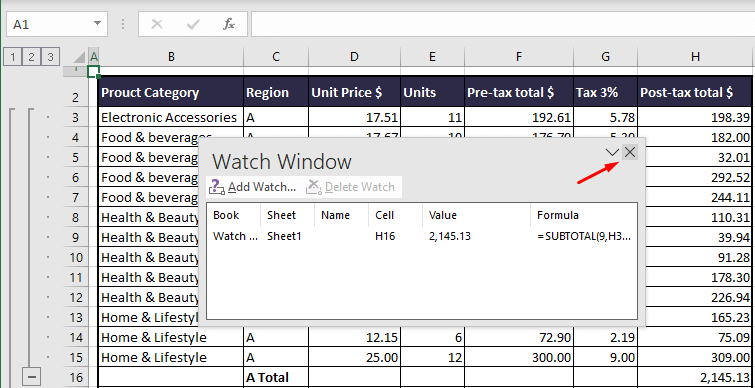Viewport: 755px width, 388px height.
Task: Click Add Watch in Watch Window
Action: point(252,187)
